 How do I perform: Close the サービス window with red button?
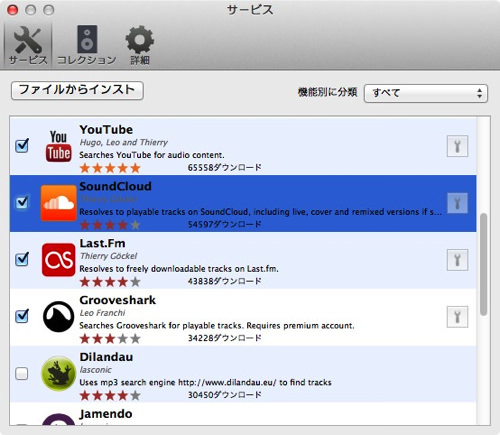click(x=12, y=10)
